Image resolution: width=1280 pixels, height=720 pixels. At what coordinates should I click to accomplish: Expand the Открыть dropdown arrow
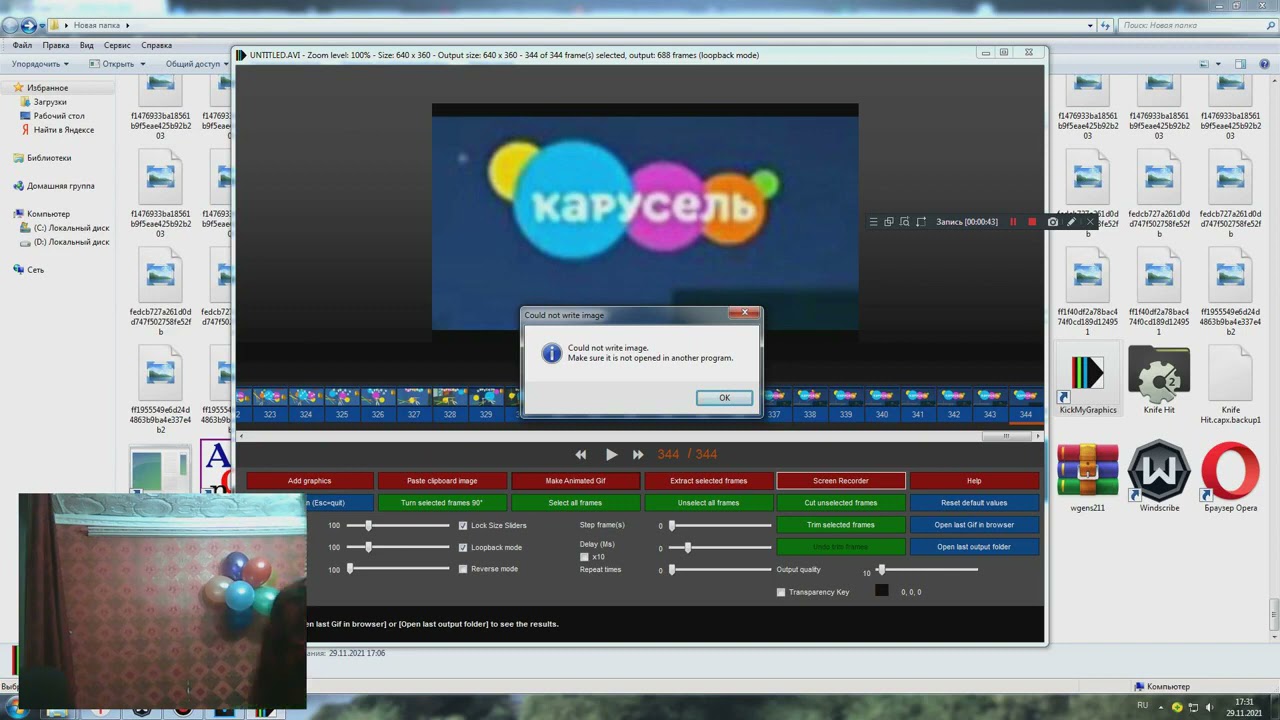[x=143, y=64]
